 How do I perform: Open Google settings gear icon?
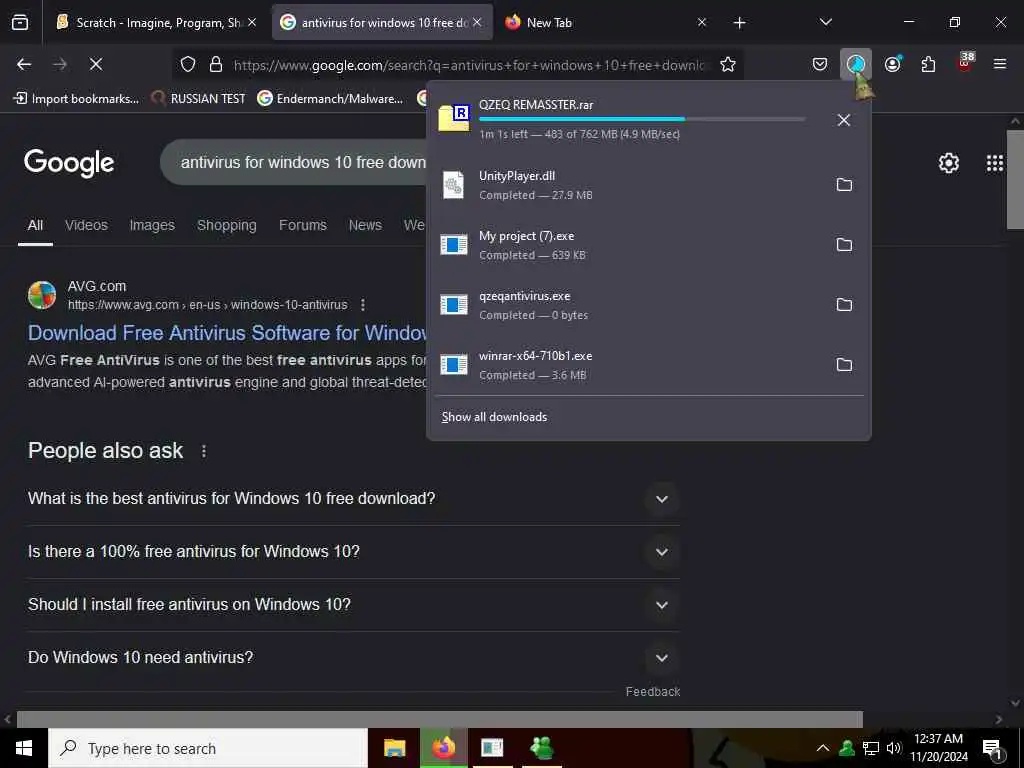click(948, 163)
